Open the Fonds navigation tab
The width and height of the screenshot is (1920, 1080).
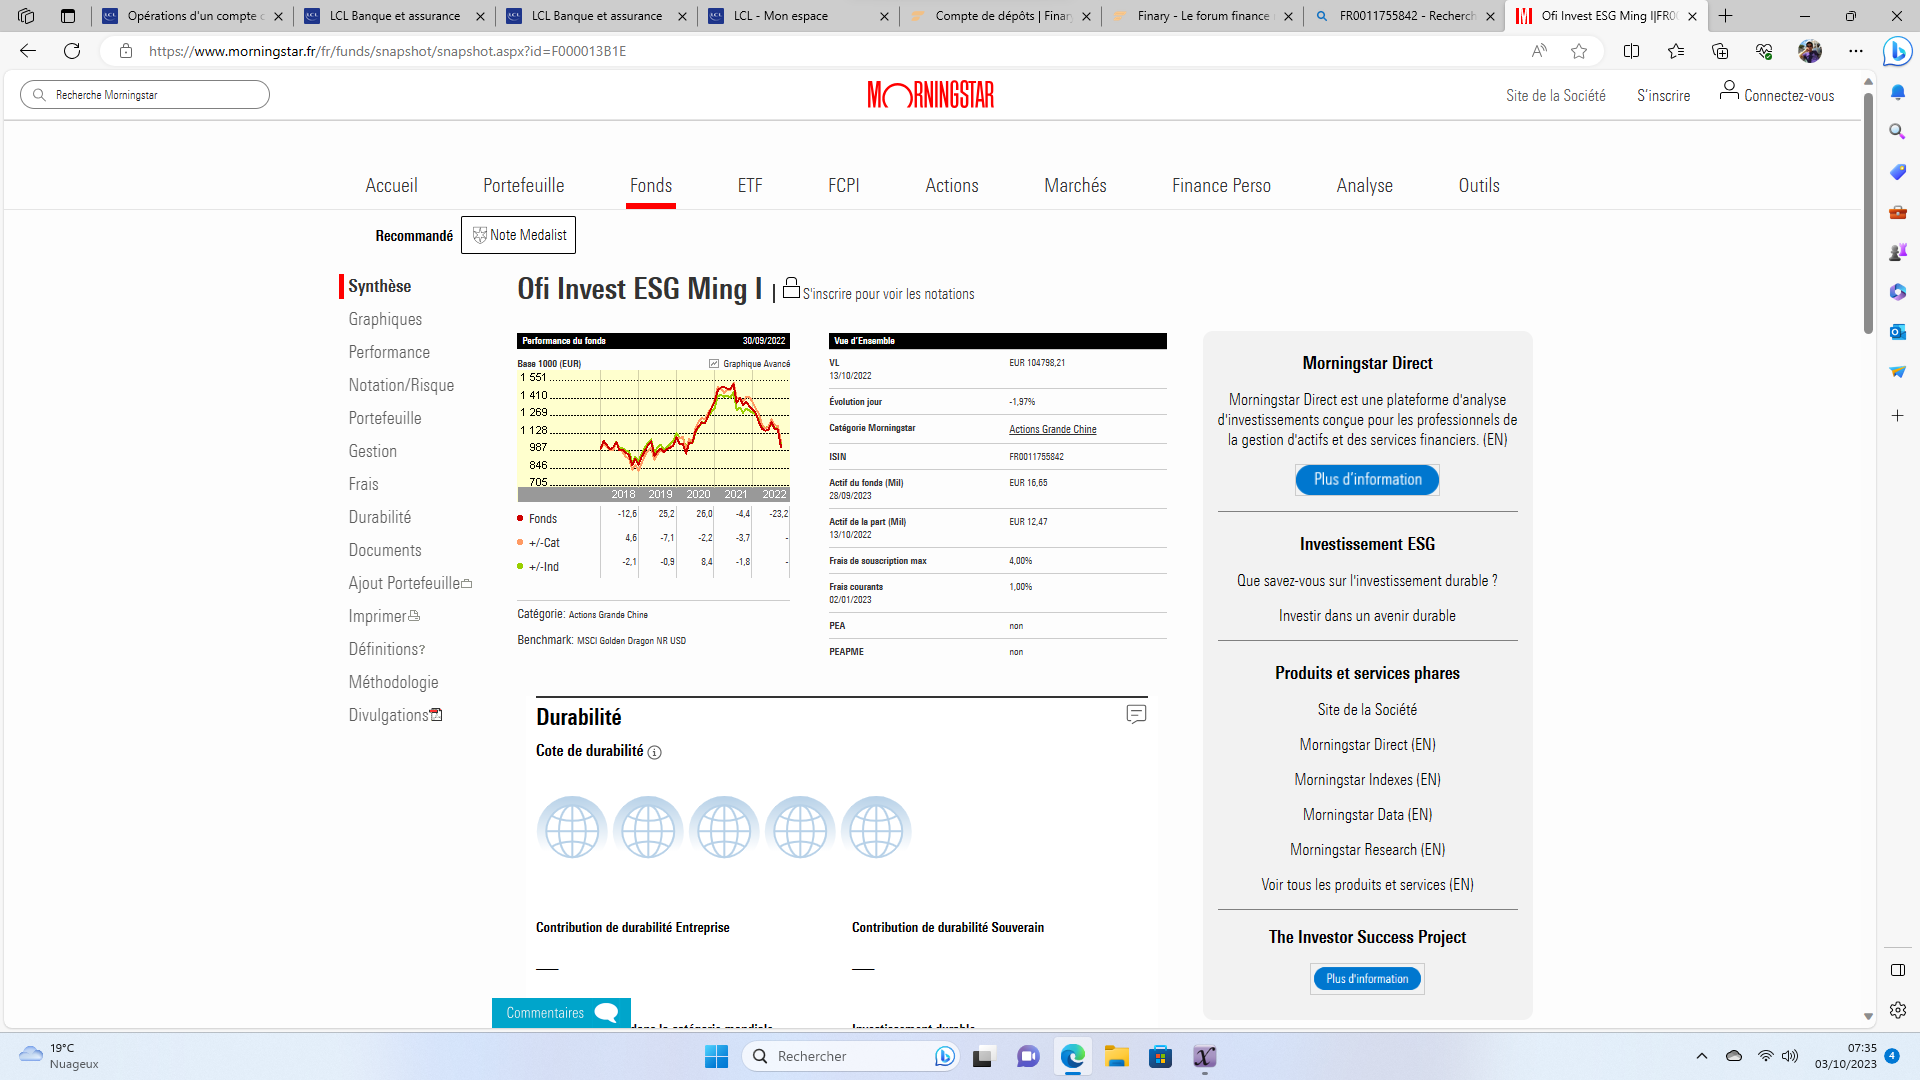[x=651, y=186]
